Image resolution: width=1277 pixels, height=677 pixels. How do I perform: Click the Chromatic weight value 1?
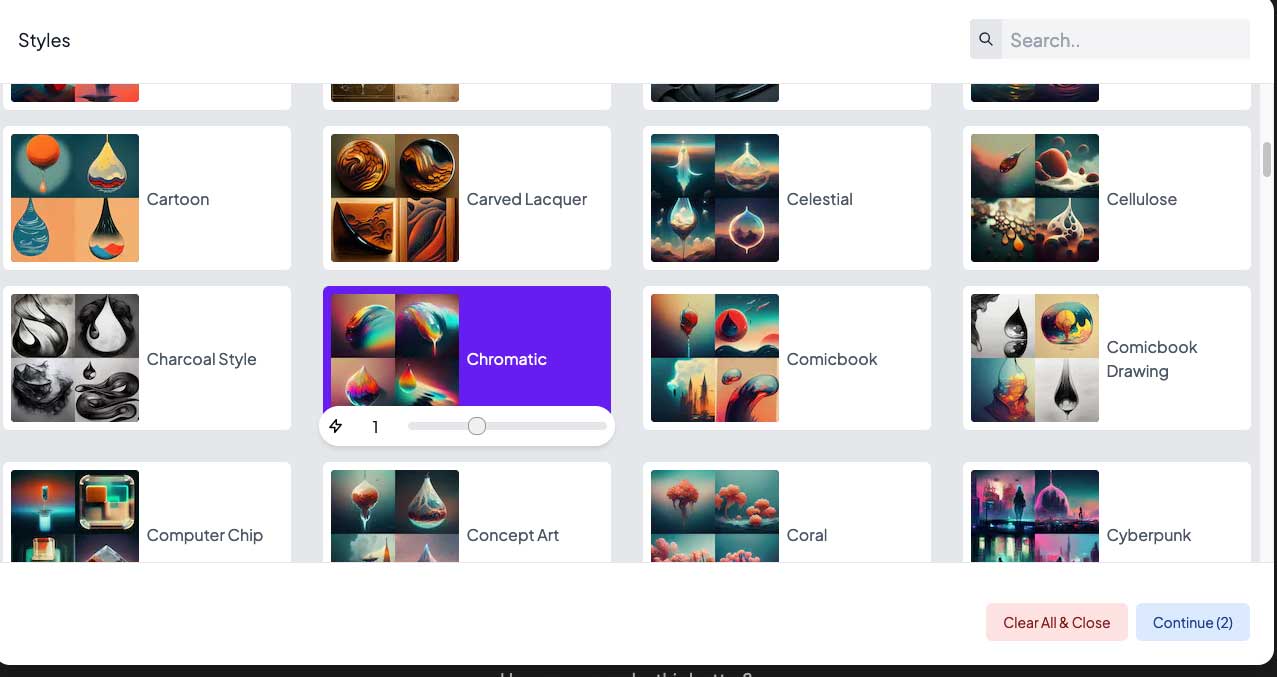click(375, 427)
